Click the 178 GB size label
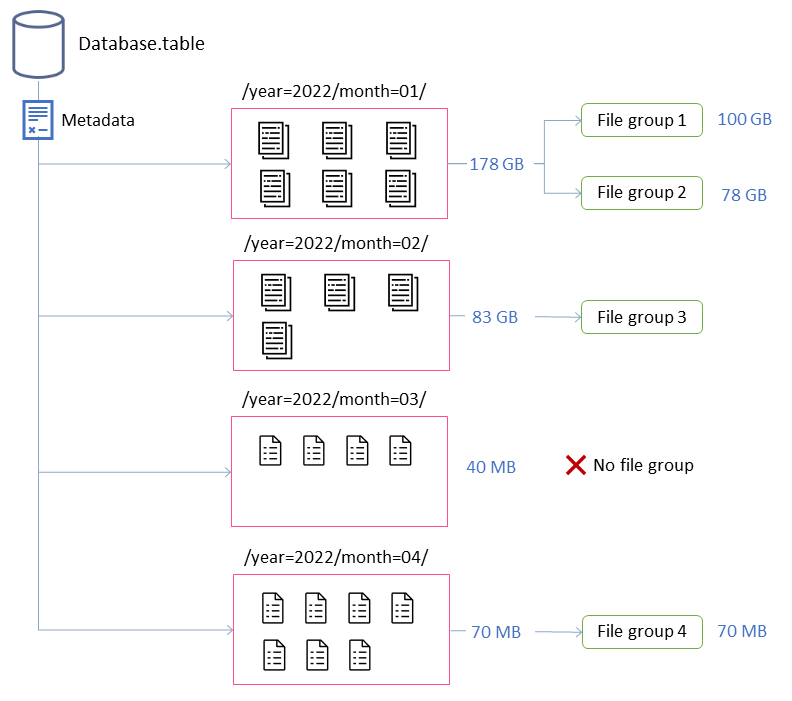This screenshot has height=701, width=792. click(497, 164)
